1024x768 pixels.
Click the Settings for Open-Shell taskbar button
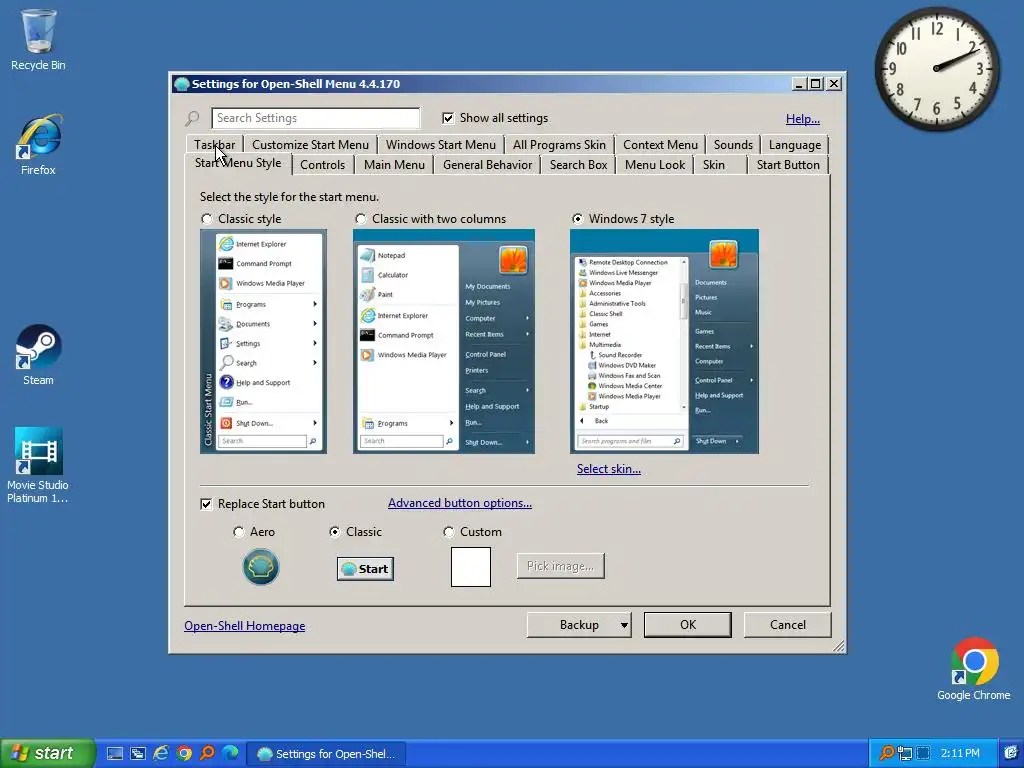click(x=327, y=754)
